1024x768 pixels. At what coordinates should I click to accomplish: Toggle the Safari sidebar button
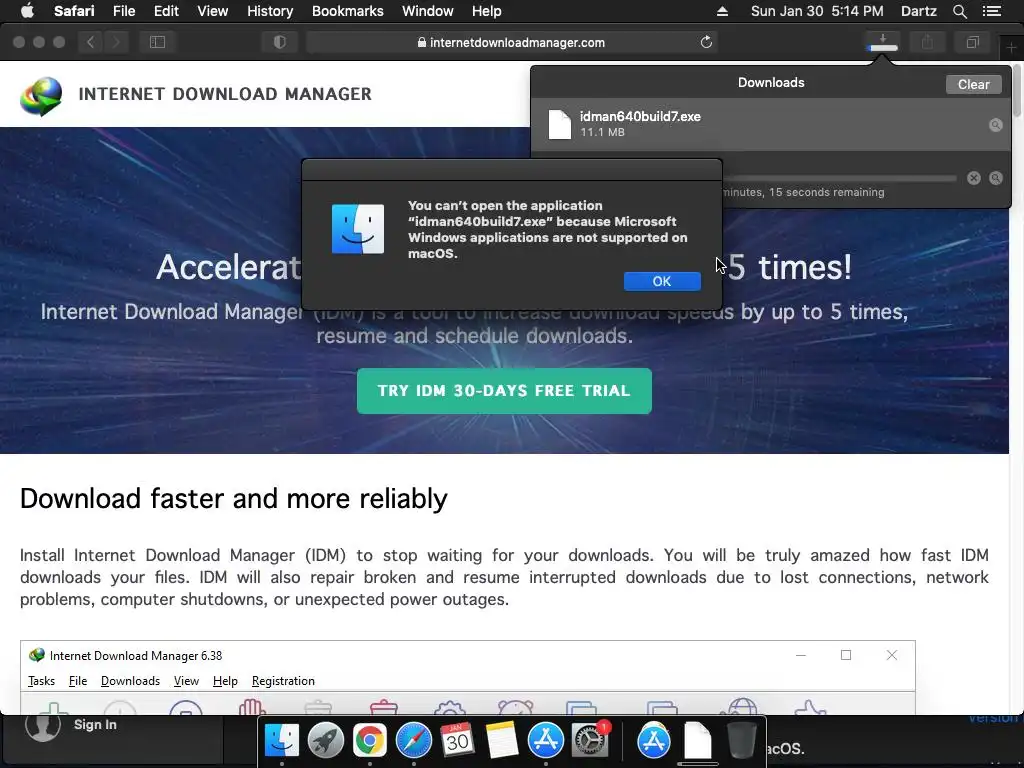click(x=157, y=42)
